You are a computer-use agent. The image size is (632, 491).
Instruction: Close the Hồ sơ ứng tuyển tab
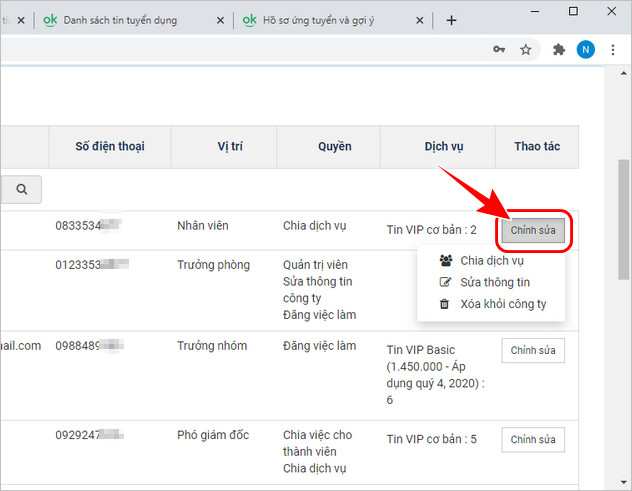click(x=422, y=20)
